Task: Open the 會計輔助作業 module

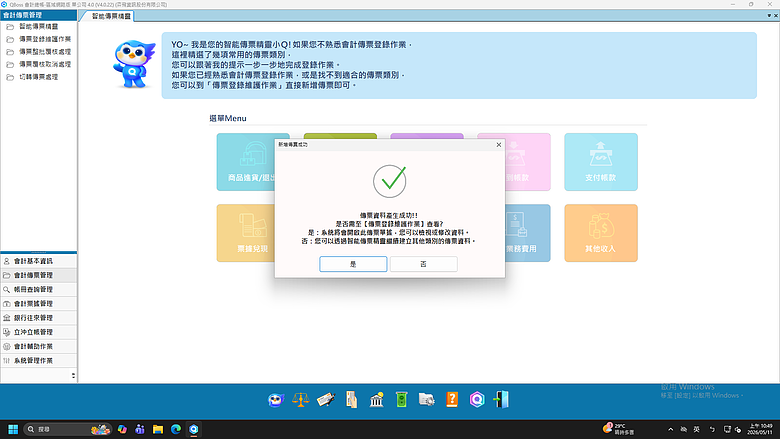Action: (39, 347)
